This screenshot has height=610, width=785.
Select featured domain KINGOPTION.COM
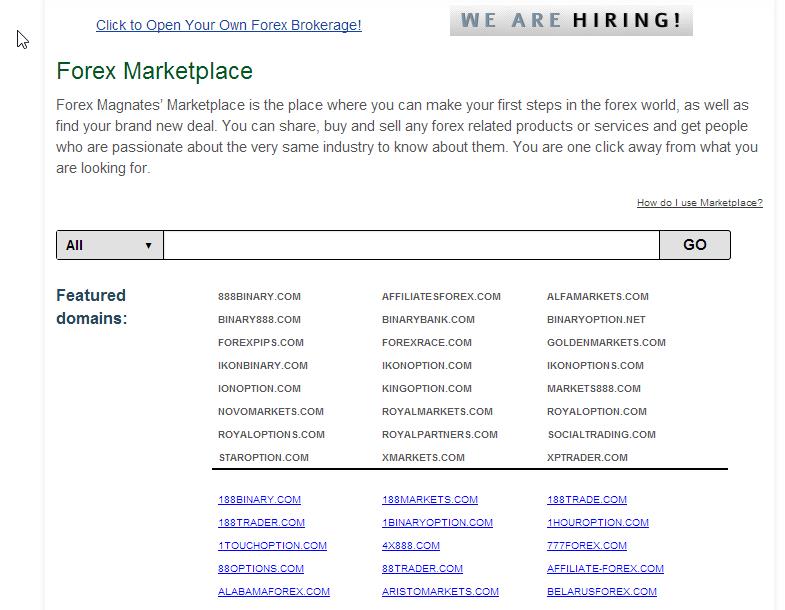[x=427, y=389]
